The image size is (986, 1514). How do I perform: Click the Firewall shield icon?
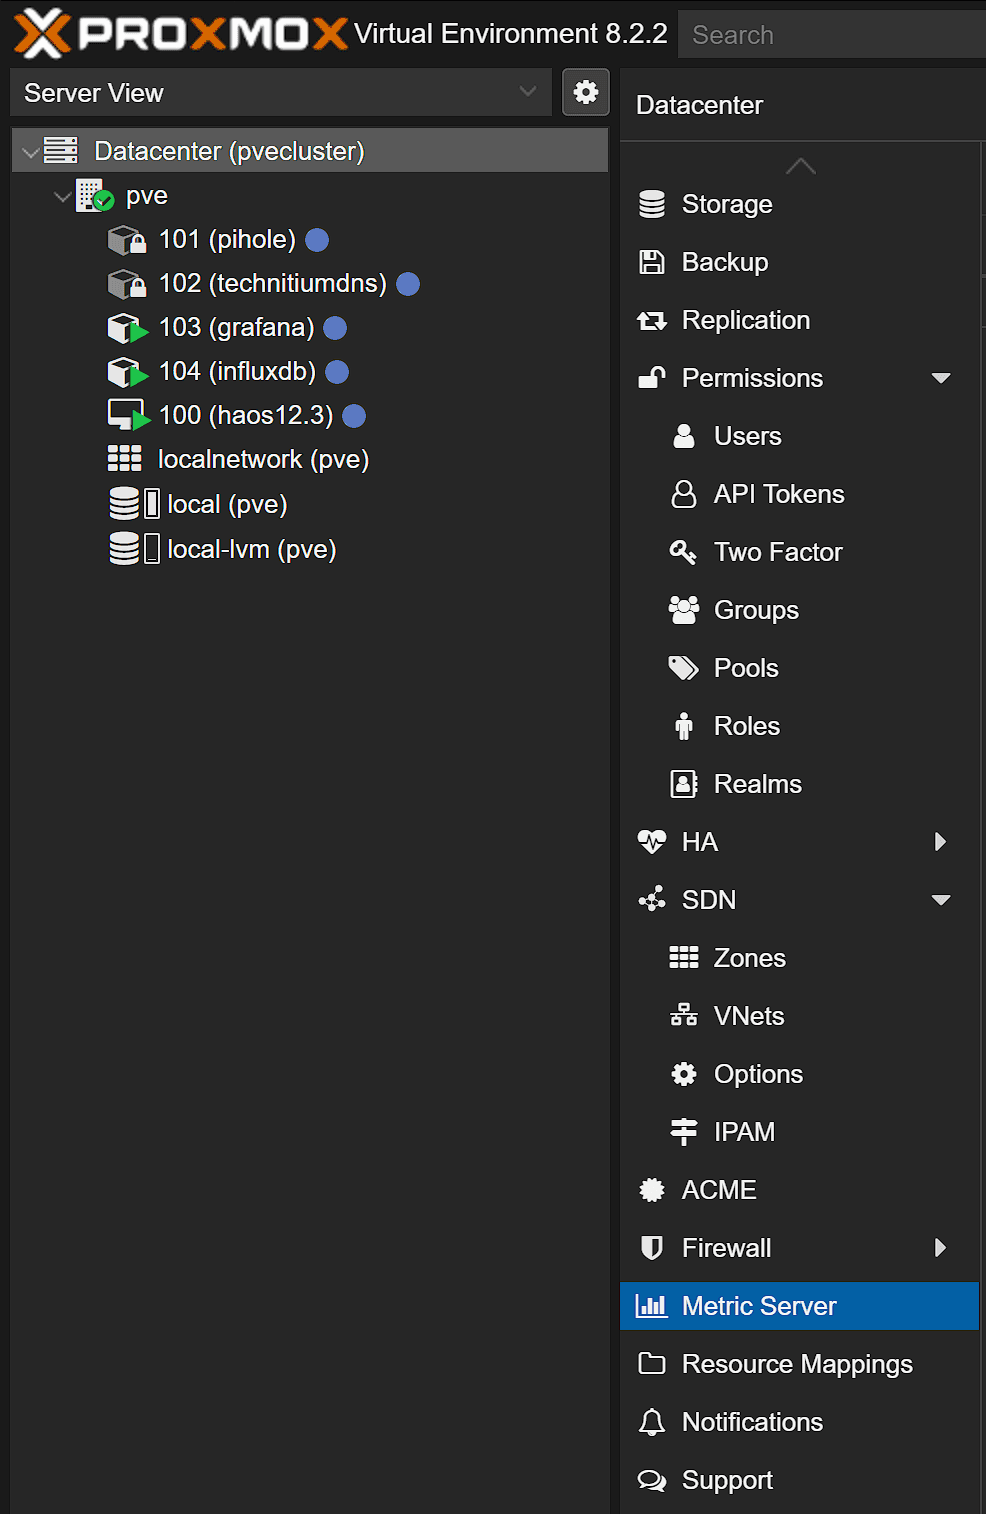(x=652, y=1248)
